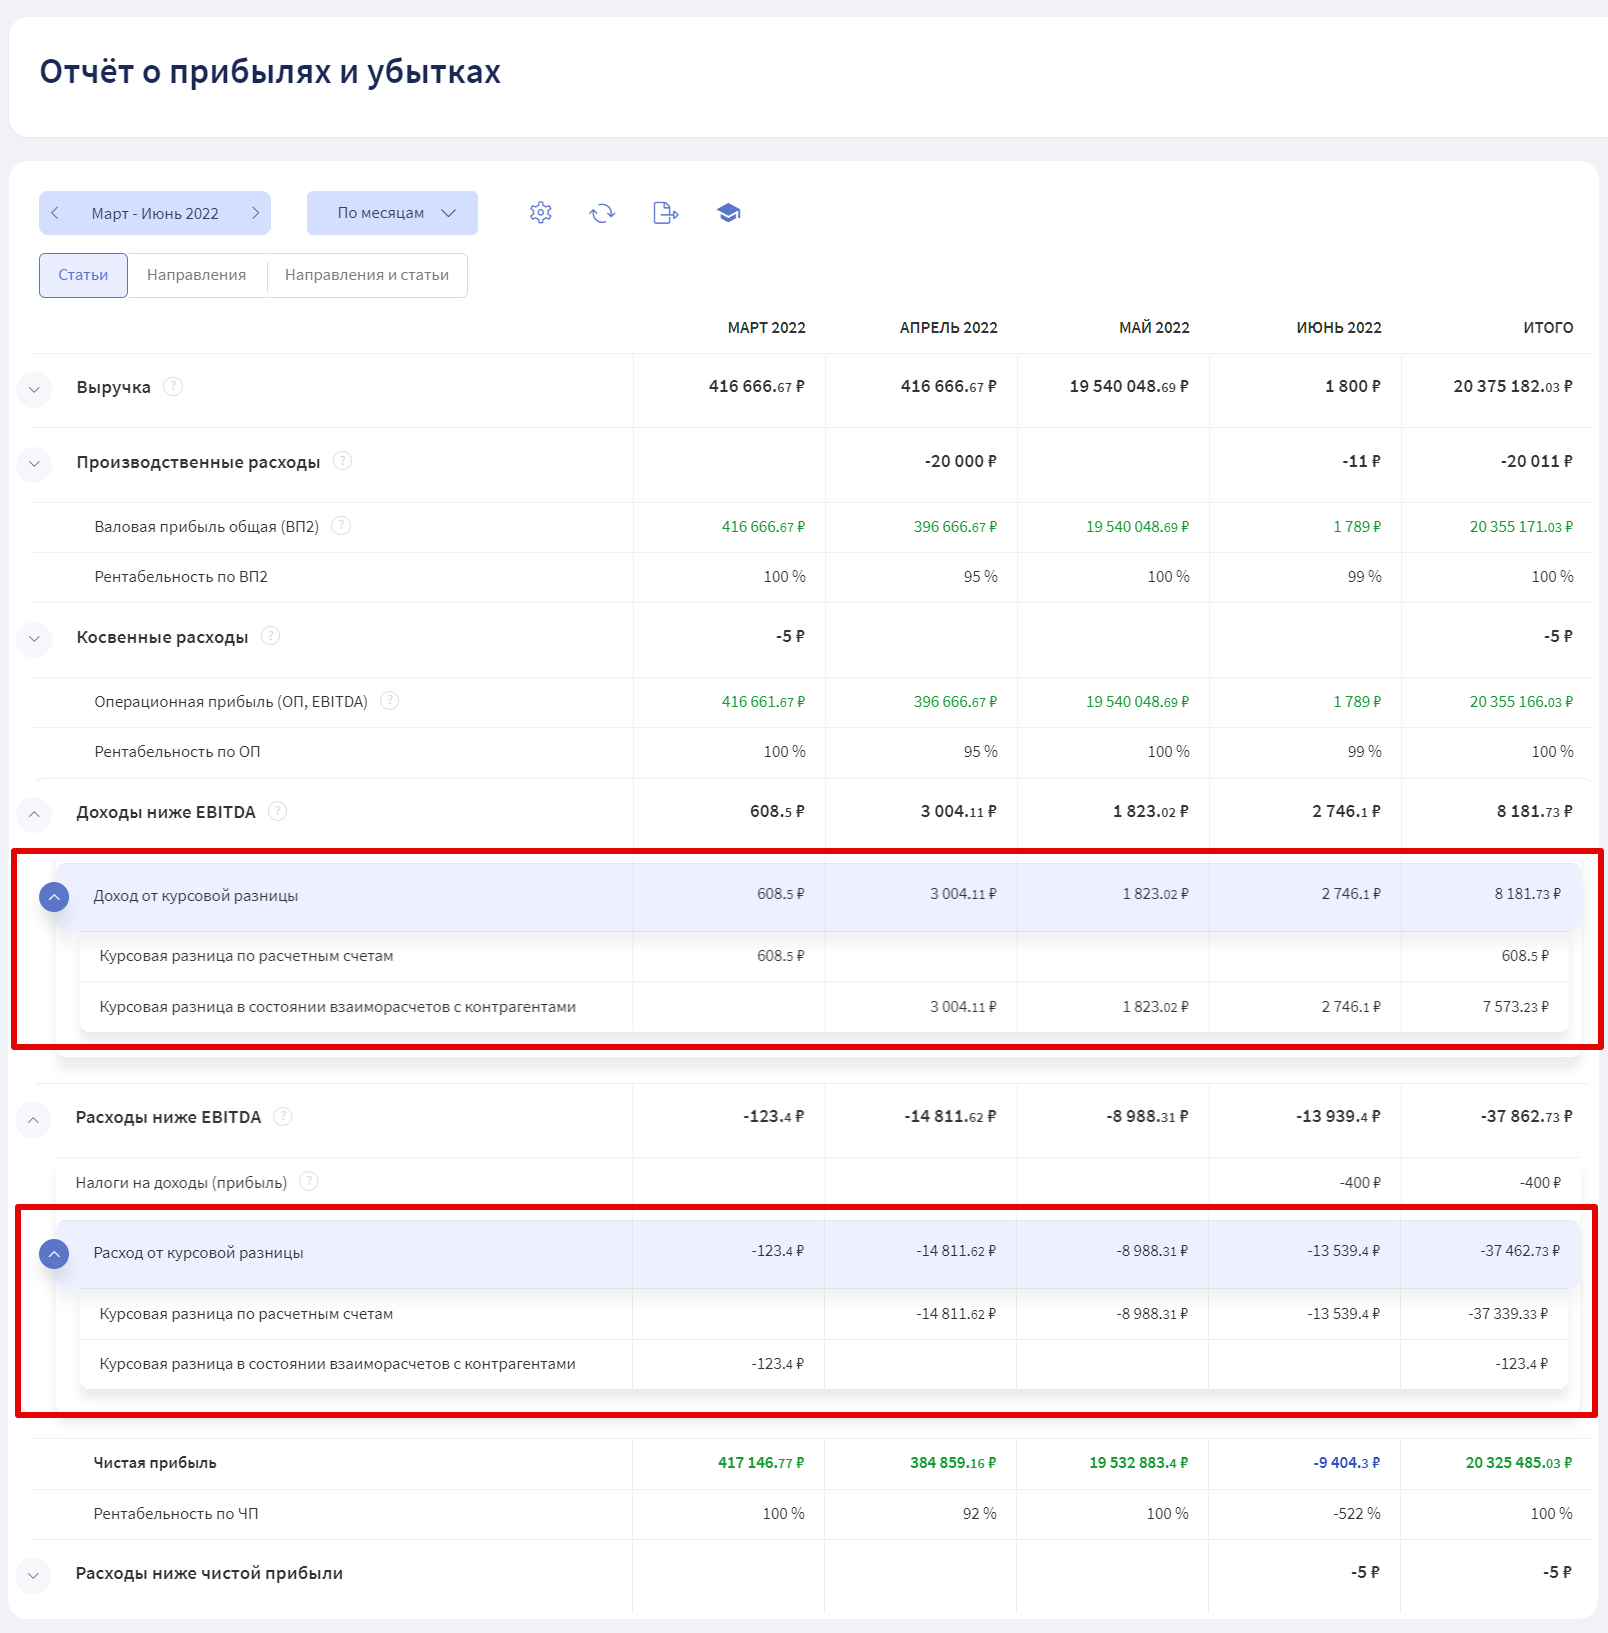The image size is (1608, 1633).
Task: Expand the Производственные расходы row
Action: pos(34,464)
